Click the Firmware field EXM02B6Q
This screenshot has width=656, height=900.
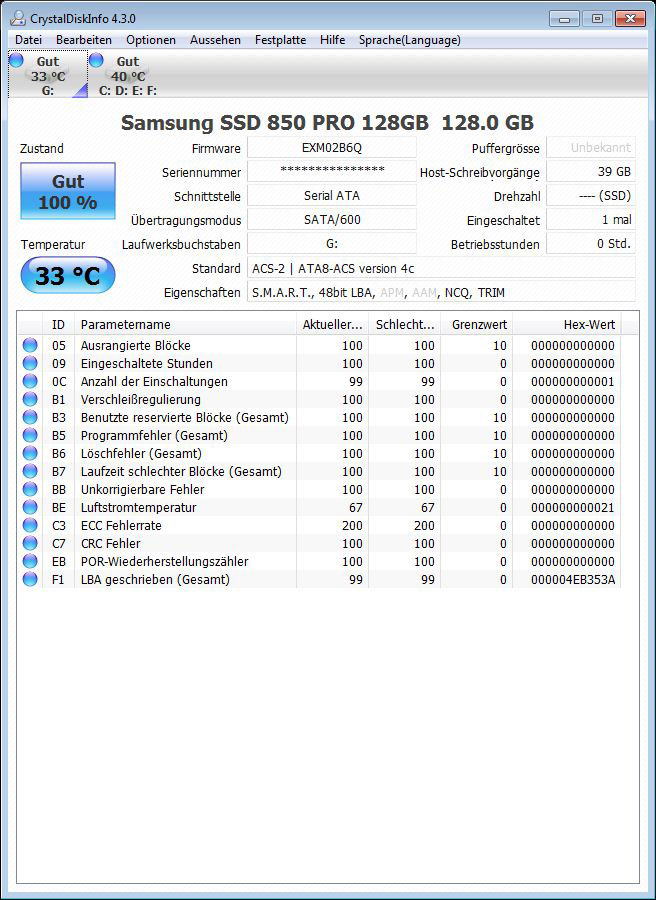point(332,148)
